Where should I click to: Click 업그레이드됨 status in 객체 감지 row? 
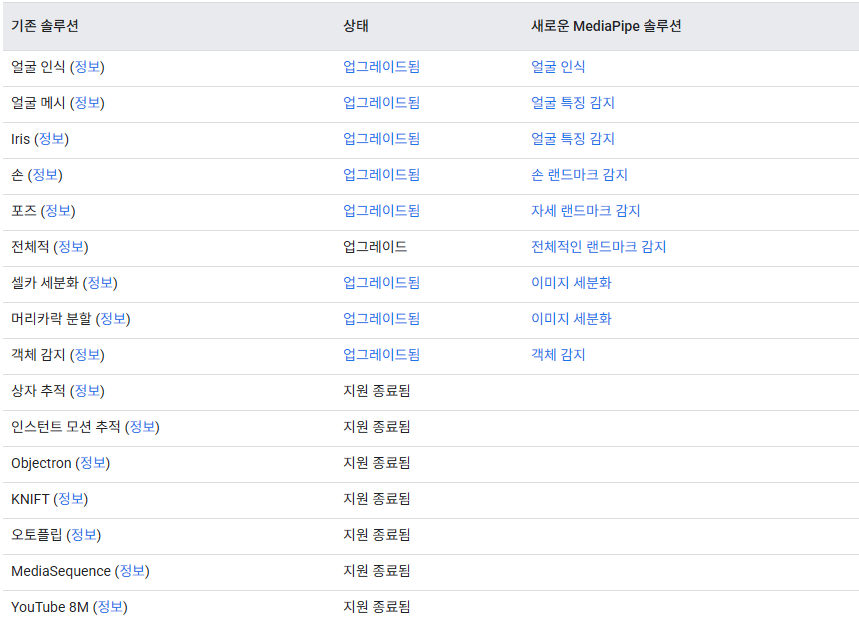381,355
